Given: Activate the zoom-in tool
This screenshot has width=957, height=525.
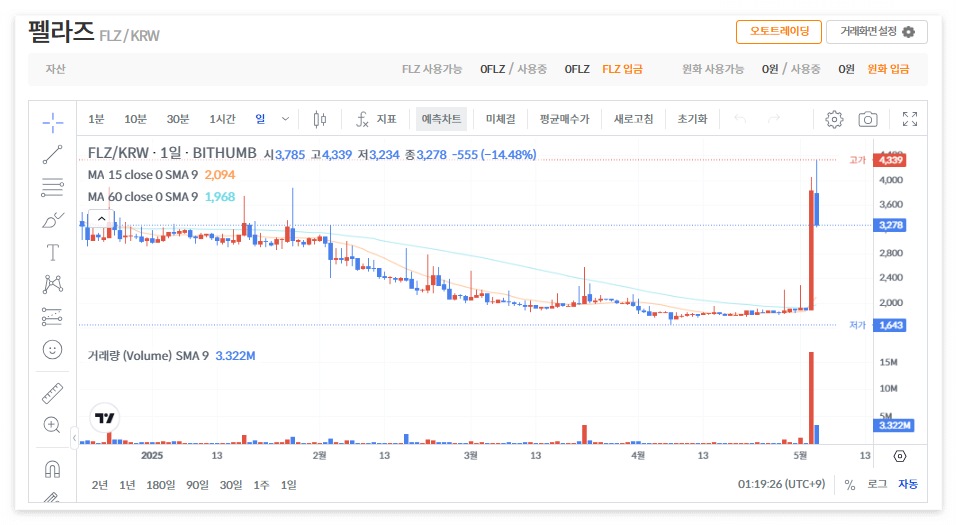Looking at the screenshot, I should click(52, 425).
